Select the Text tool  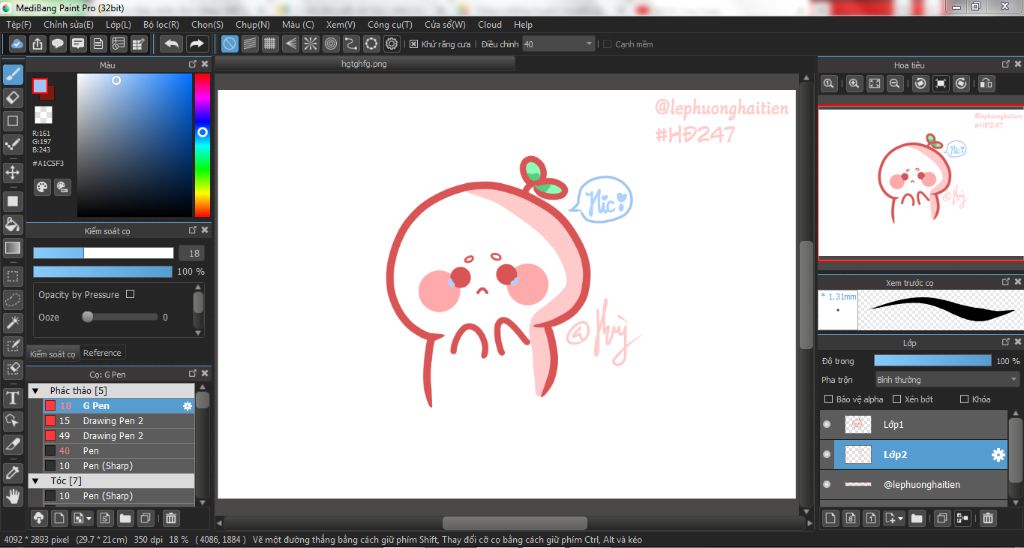(13, 398)
